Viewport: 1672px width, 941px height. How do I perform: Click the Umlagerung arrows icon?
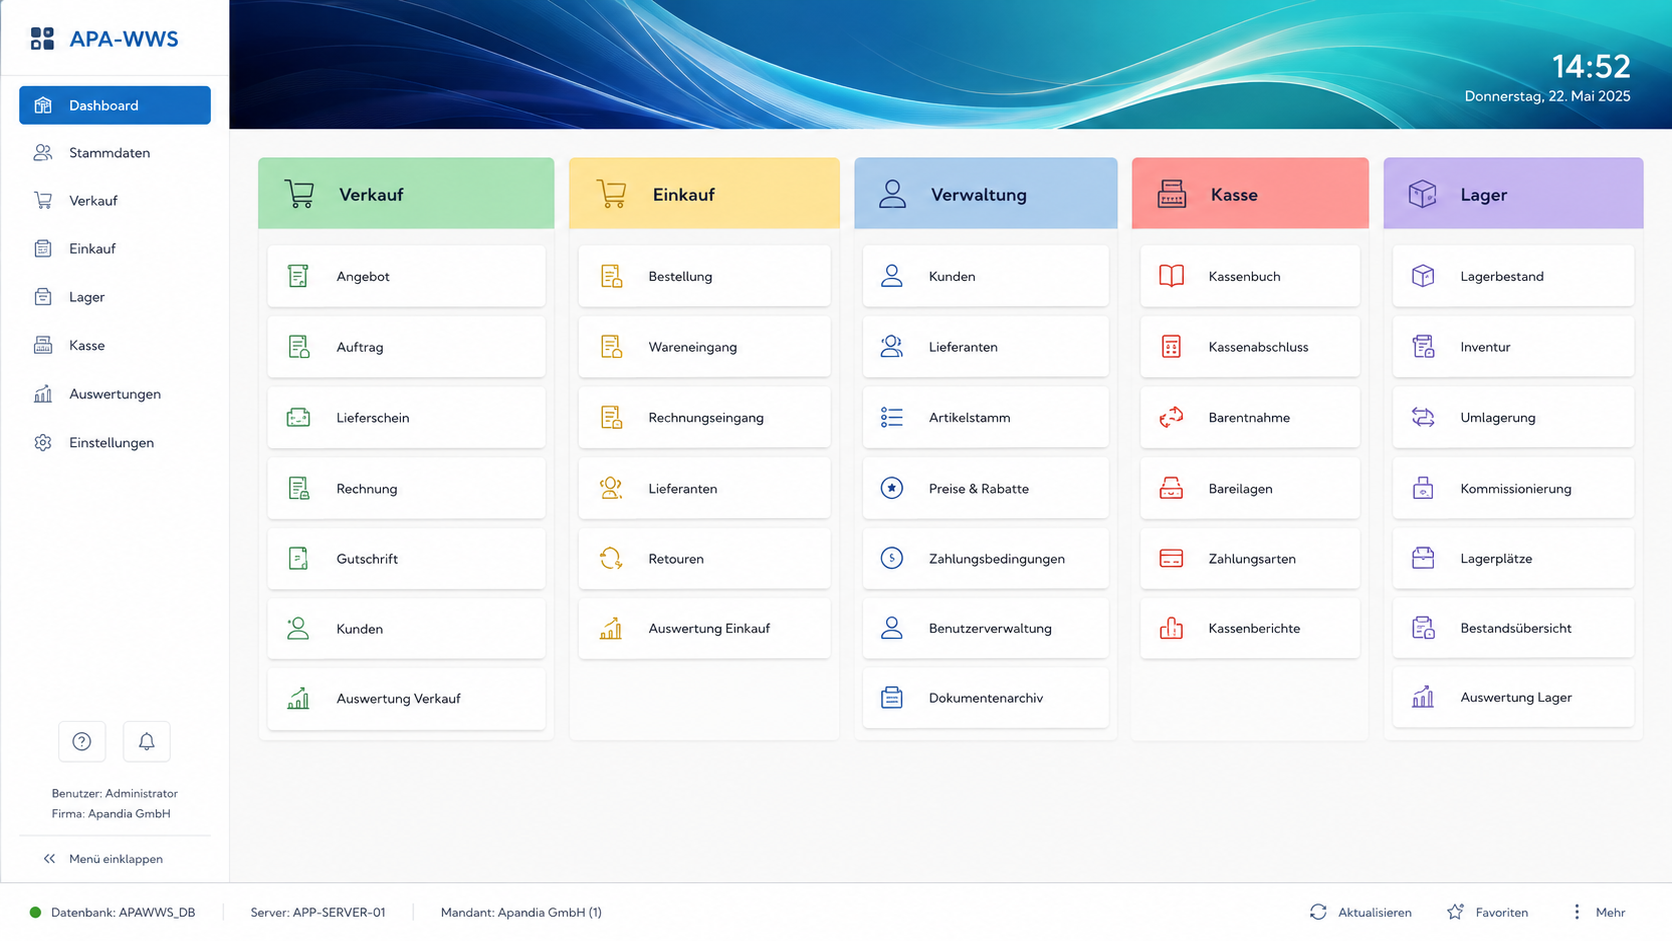pyautogui.click(x=1423, y=417)
